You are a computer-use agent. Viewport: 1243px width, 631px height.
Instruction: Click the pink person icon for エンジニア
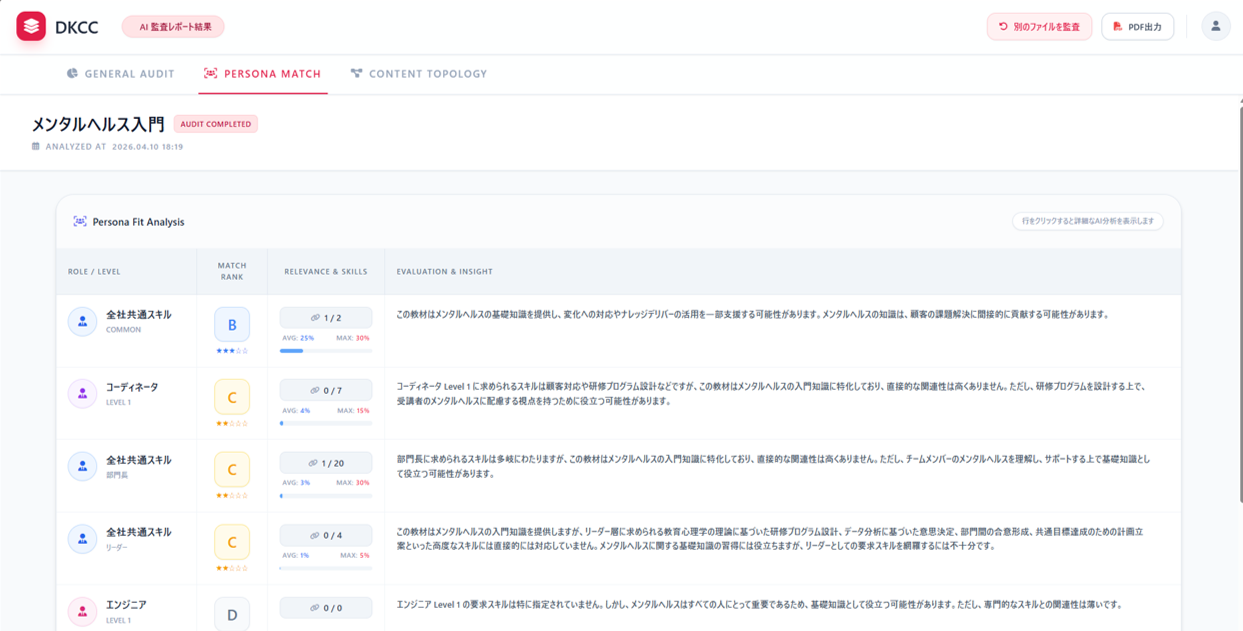82,612
